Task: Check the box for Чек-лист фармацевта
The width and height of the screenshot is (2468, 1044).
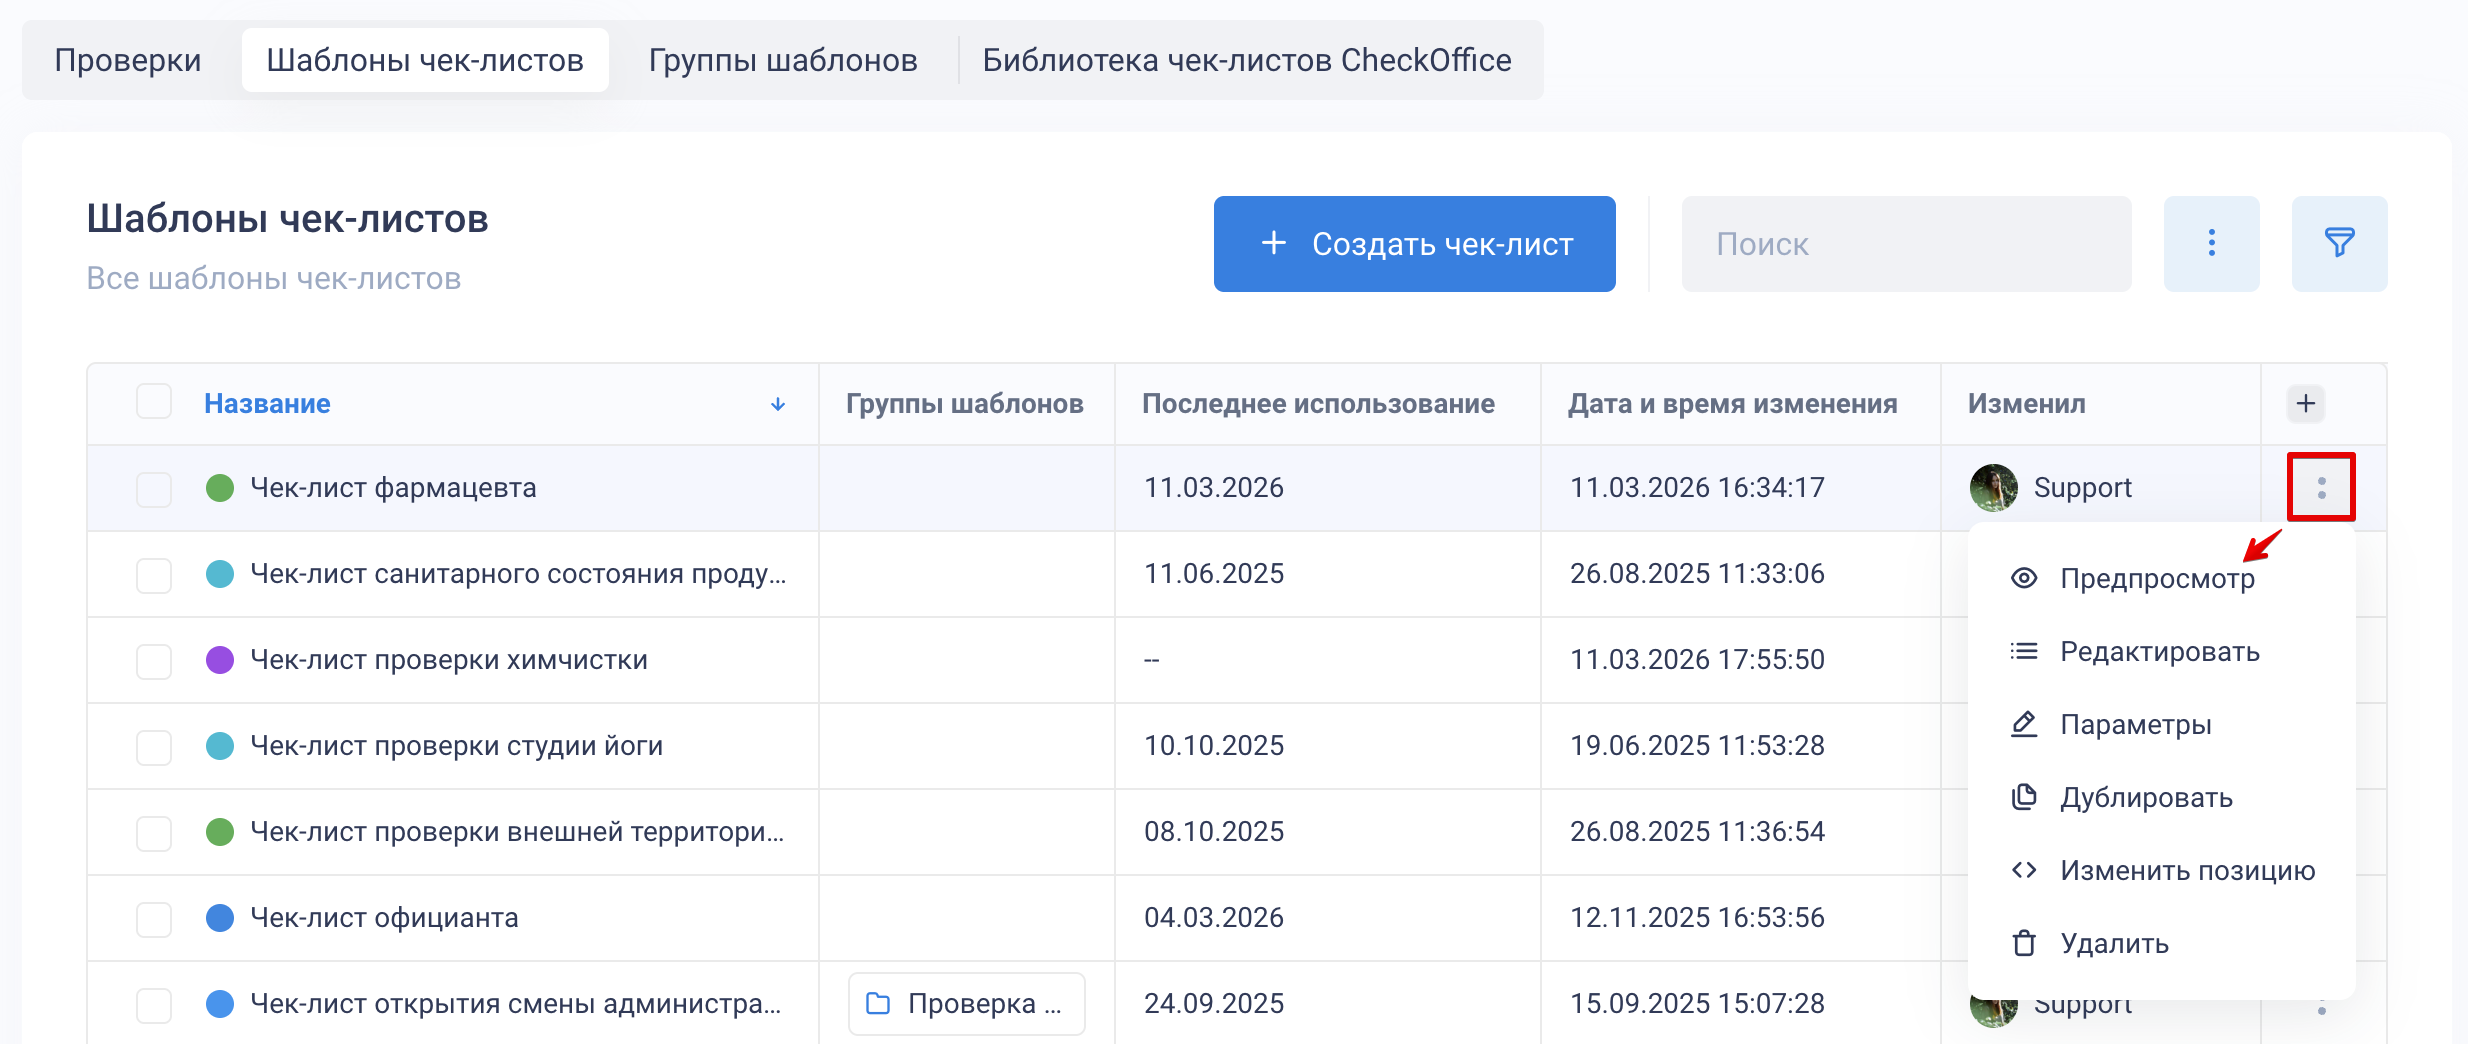Action: (154, 489)
